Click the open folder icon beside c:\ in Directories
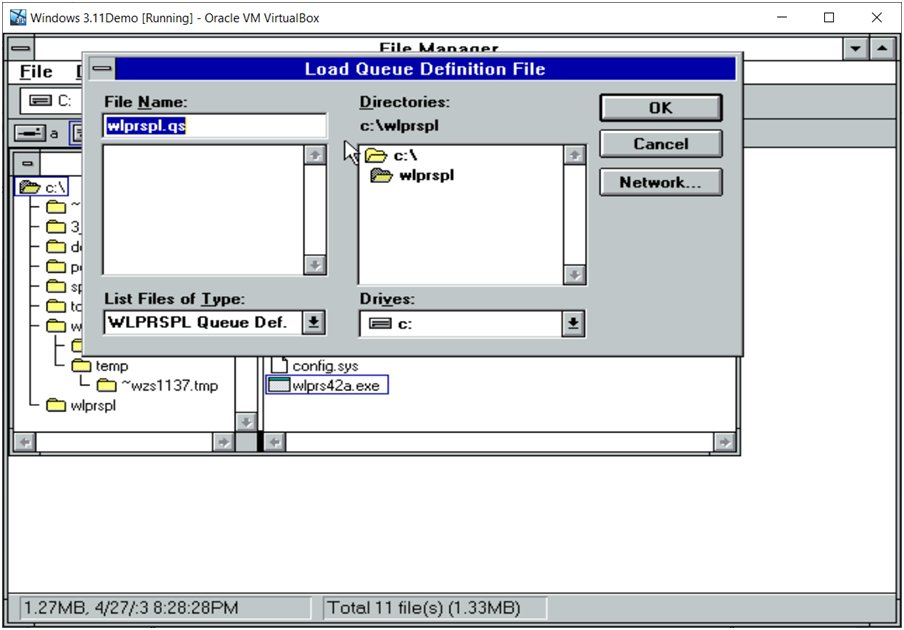904x630 pixels. pos(376,155)
